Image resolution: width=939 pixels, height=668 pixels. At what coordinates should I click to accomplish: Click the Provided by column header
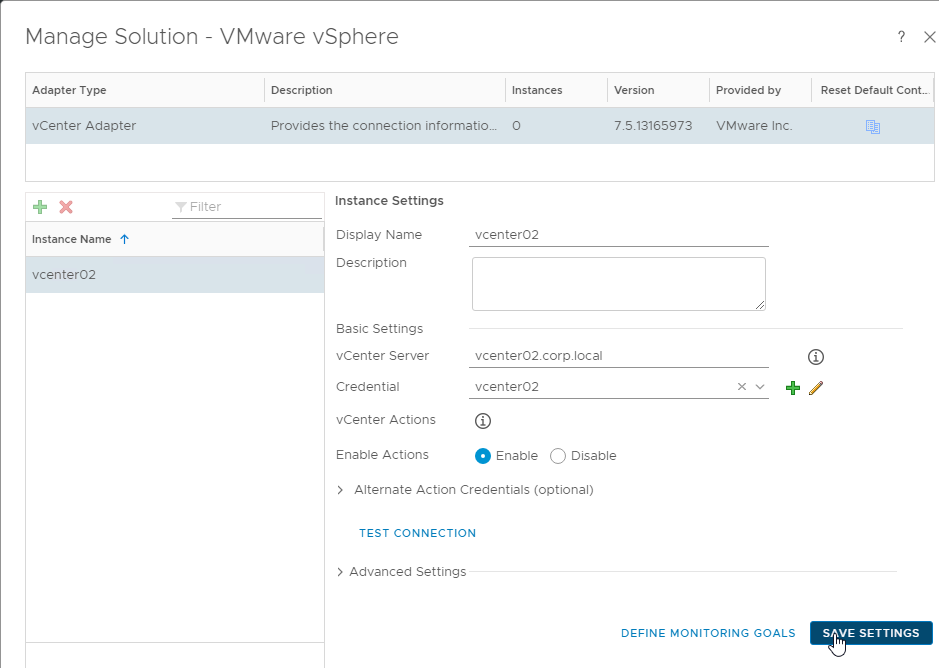pyautogui.click(x=760, y=90)
